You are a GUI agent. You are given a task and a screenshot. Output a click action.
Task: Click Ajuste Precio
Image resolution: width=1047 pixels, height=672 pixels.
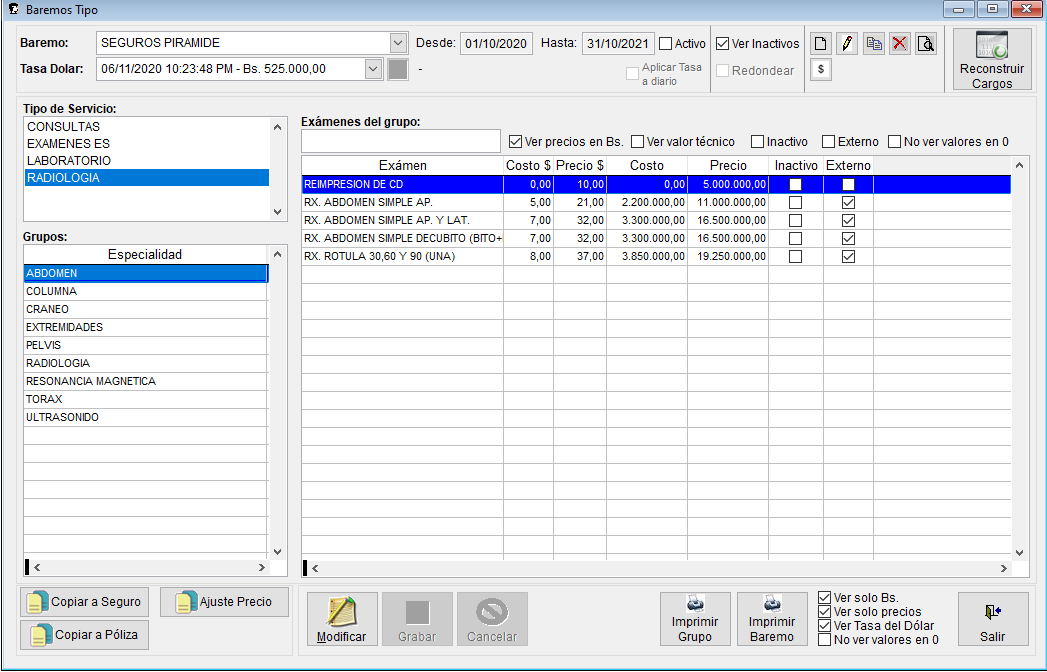[x=224, y=602]
